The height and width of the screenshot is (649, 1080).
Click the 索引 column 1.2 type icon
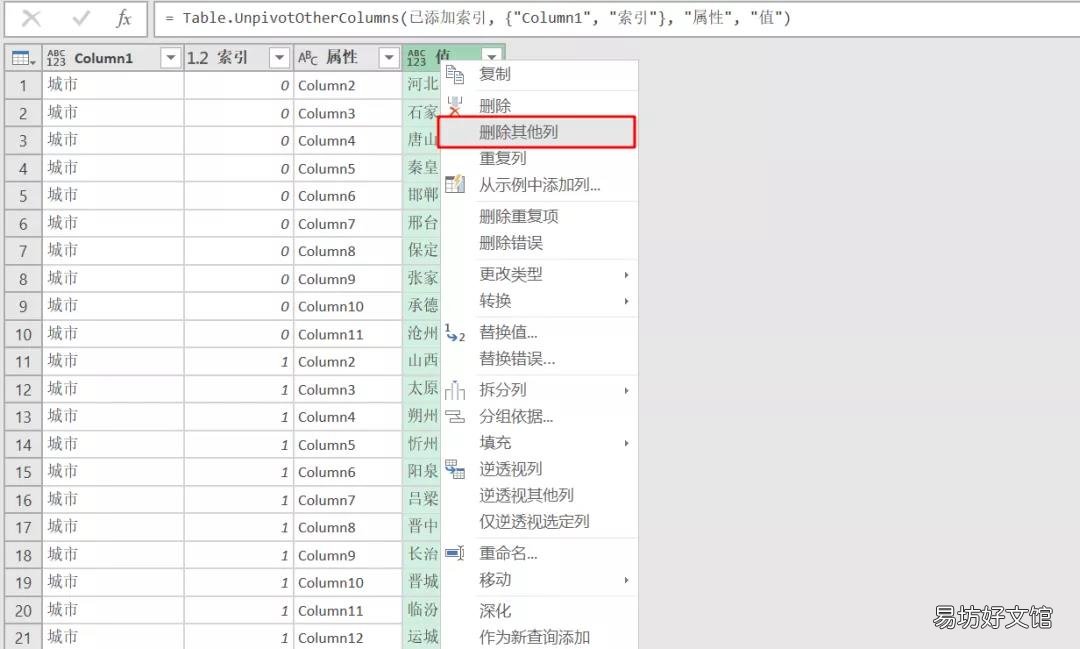pyautogui.click(x=198, y=58)
